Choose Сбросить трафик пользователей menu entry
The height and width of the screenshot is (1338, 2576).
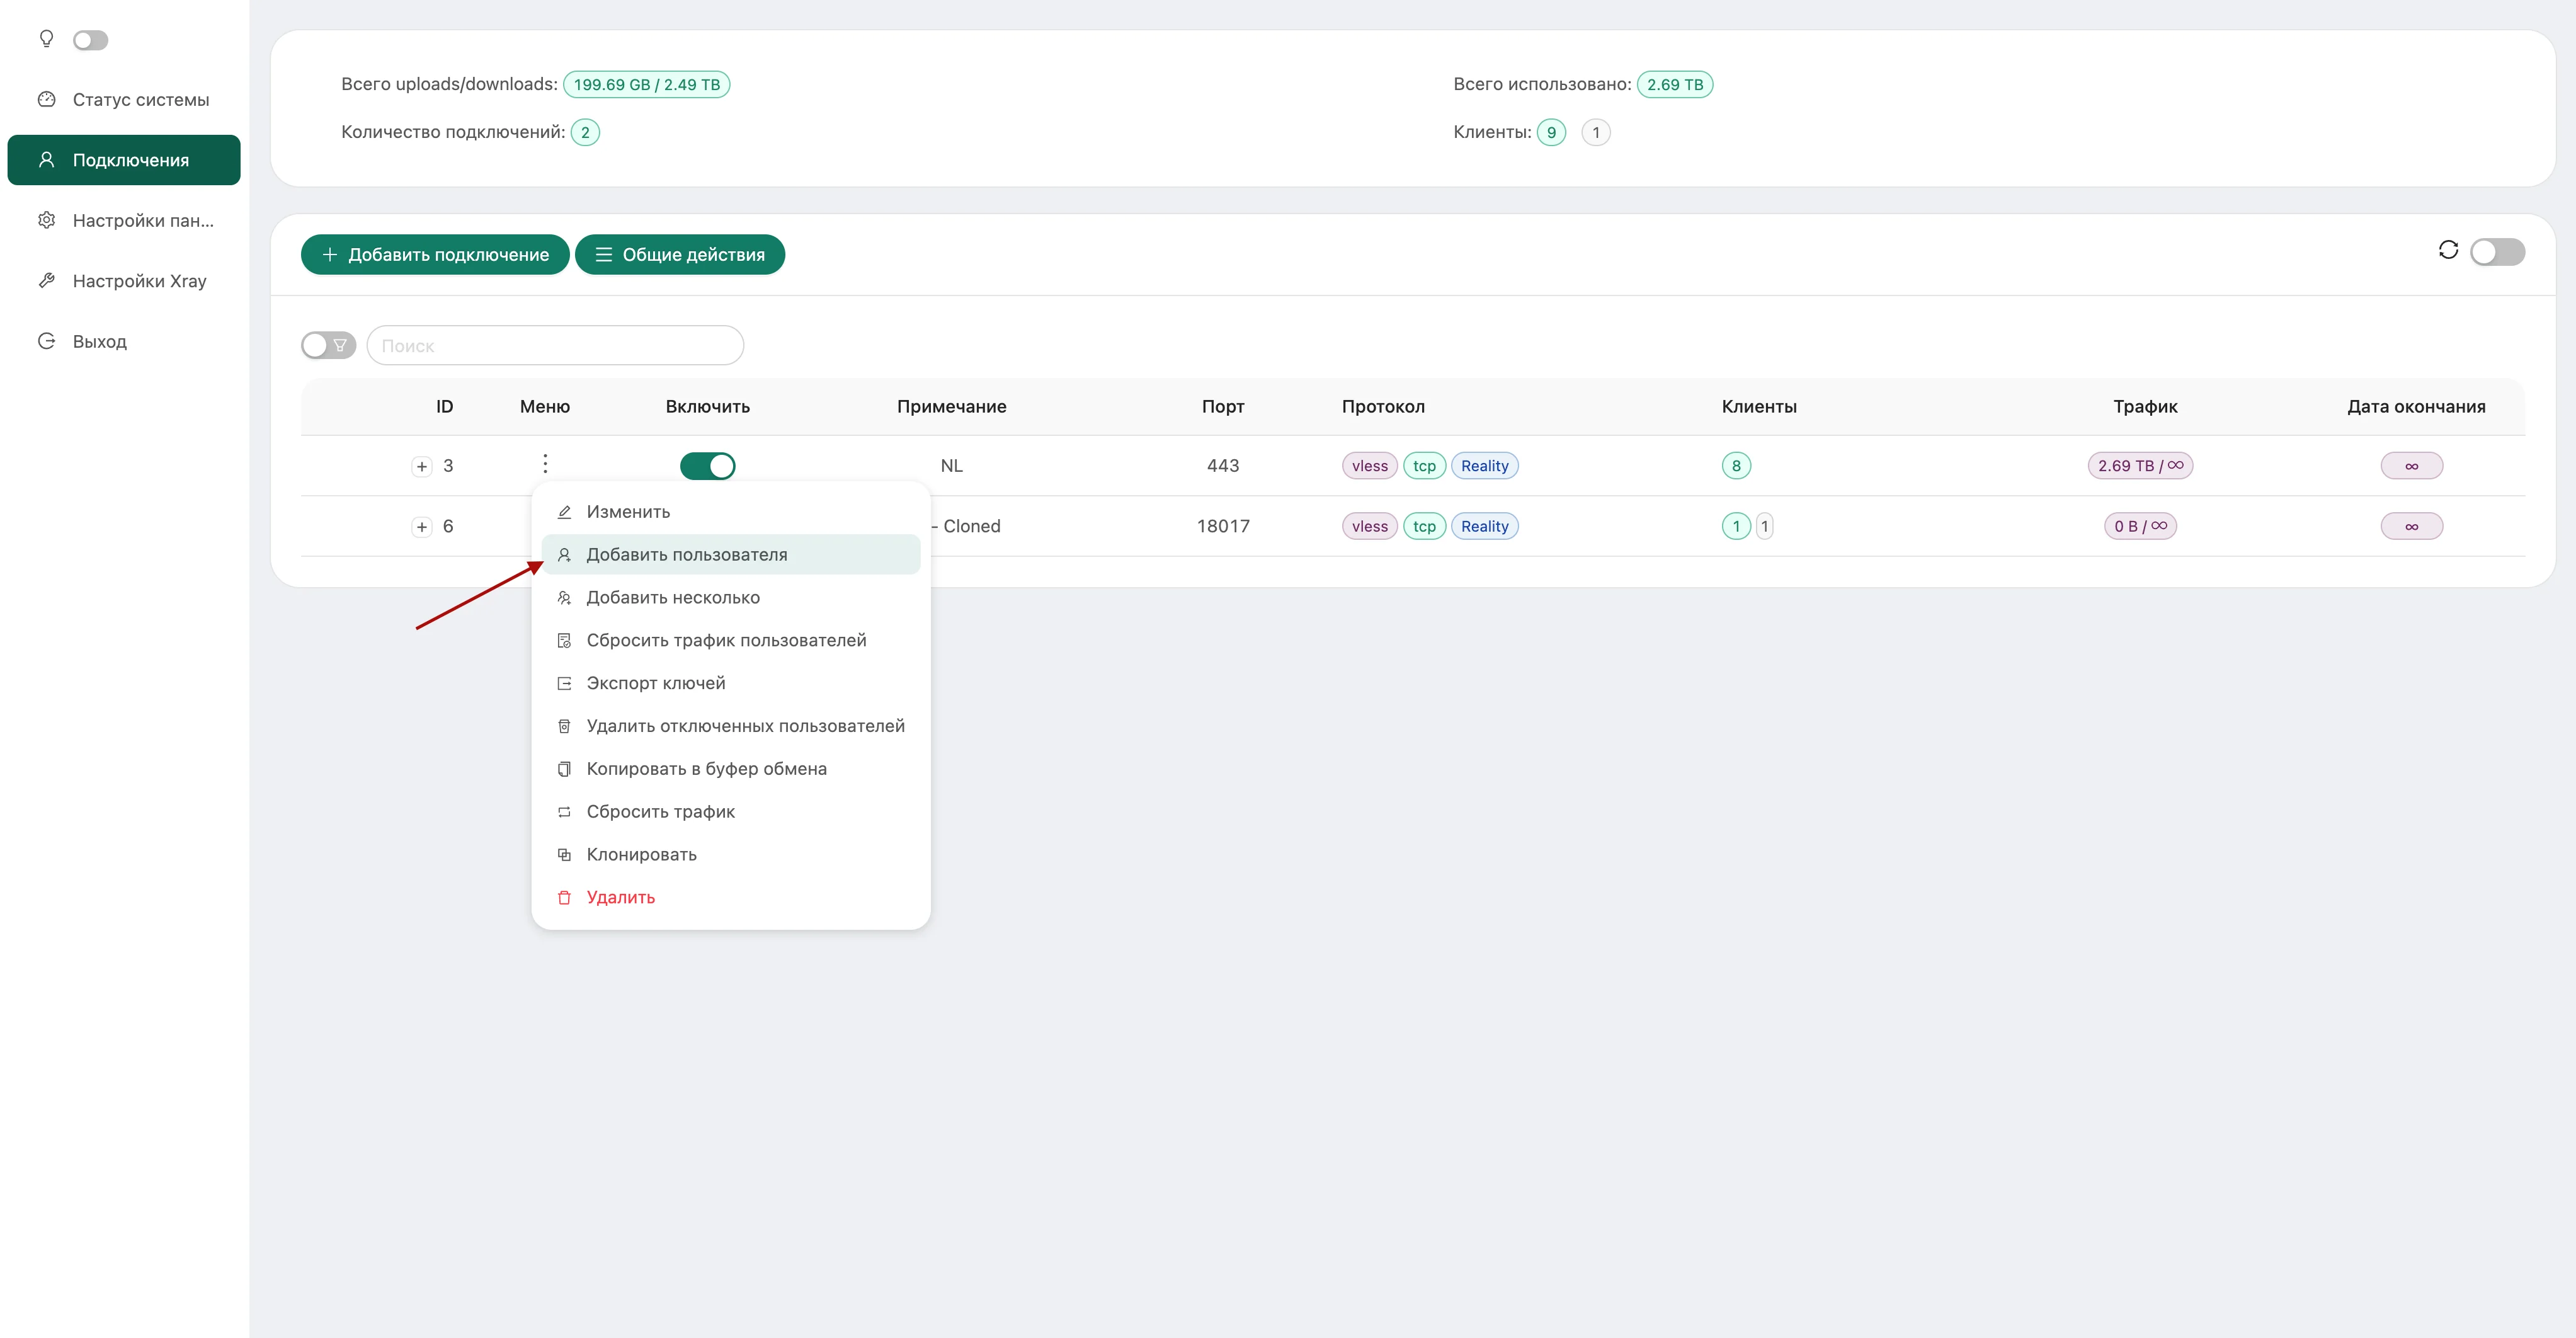[x=726, y=641]
